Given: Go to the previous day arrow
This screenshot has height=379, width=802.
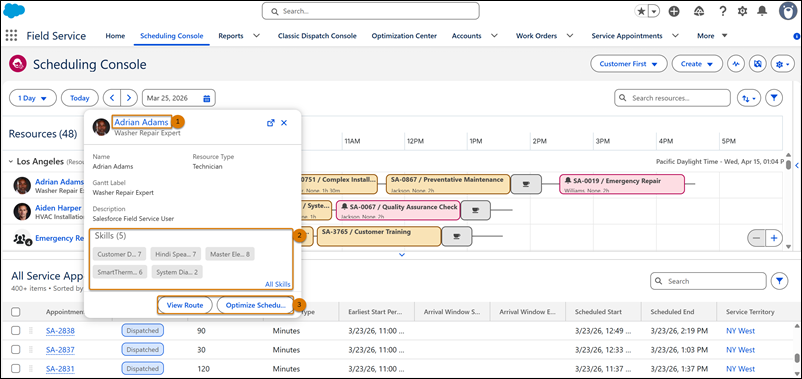Looking at the screenshot, I should click(112, 98).
